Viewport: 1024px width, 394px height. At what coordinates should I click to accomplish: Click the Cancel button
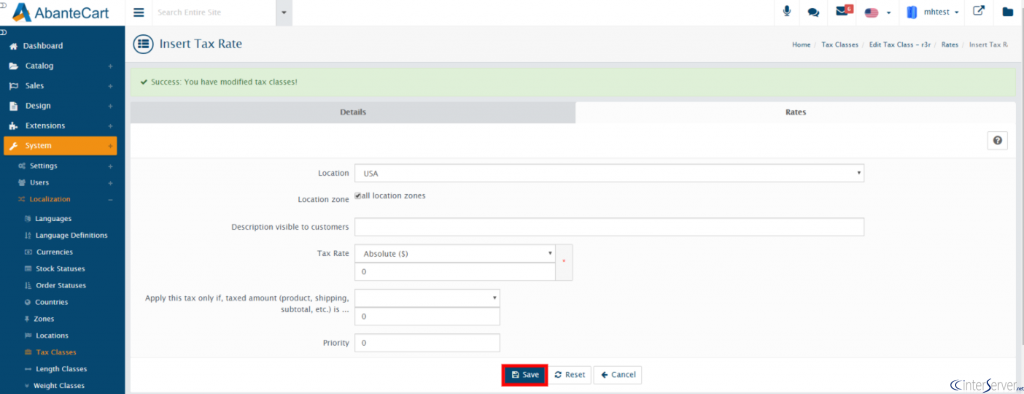[618, 375]
